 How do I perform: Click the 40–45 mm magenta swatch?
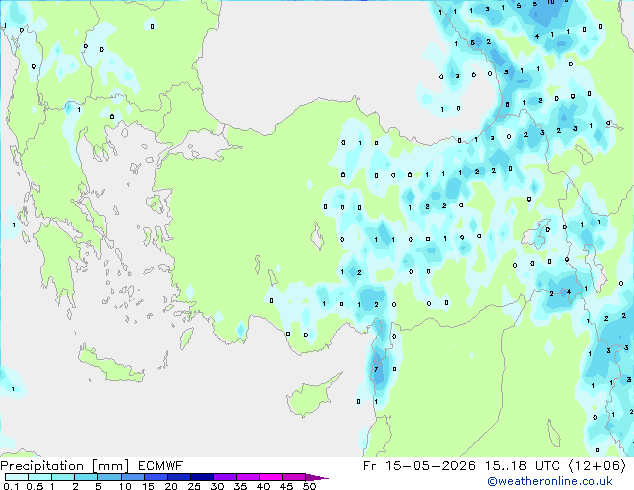(x=271, y=477)
